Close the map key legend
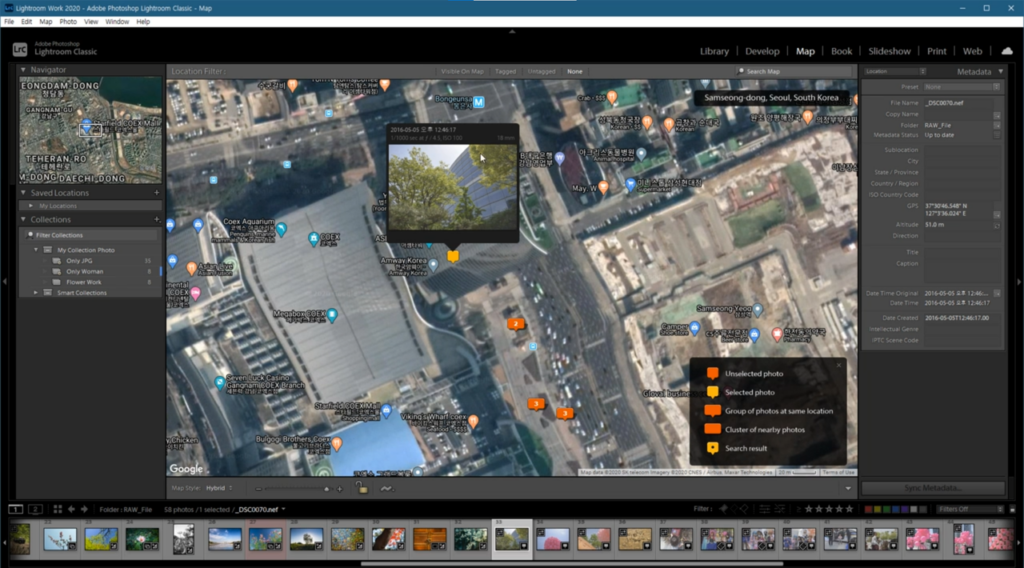The height and width of the screenshot is (568, 1024). tap(839, 365)
